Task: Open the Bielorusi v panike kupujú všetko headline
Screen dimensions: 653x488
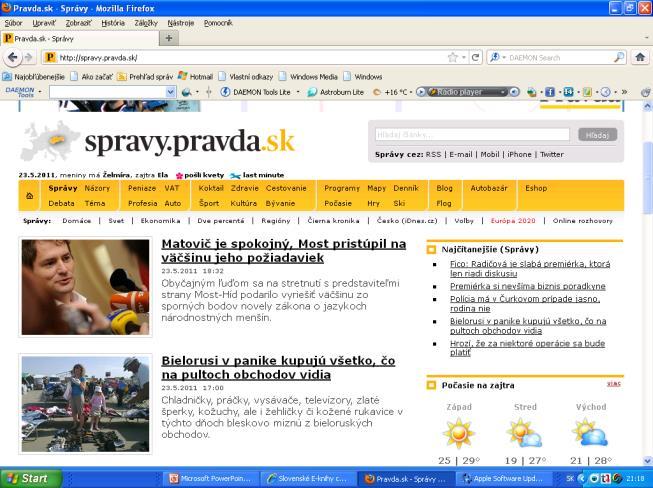Action: [278, 368]
